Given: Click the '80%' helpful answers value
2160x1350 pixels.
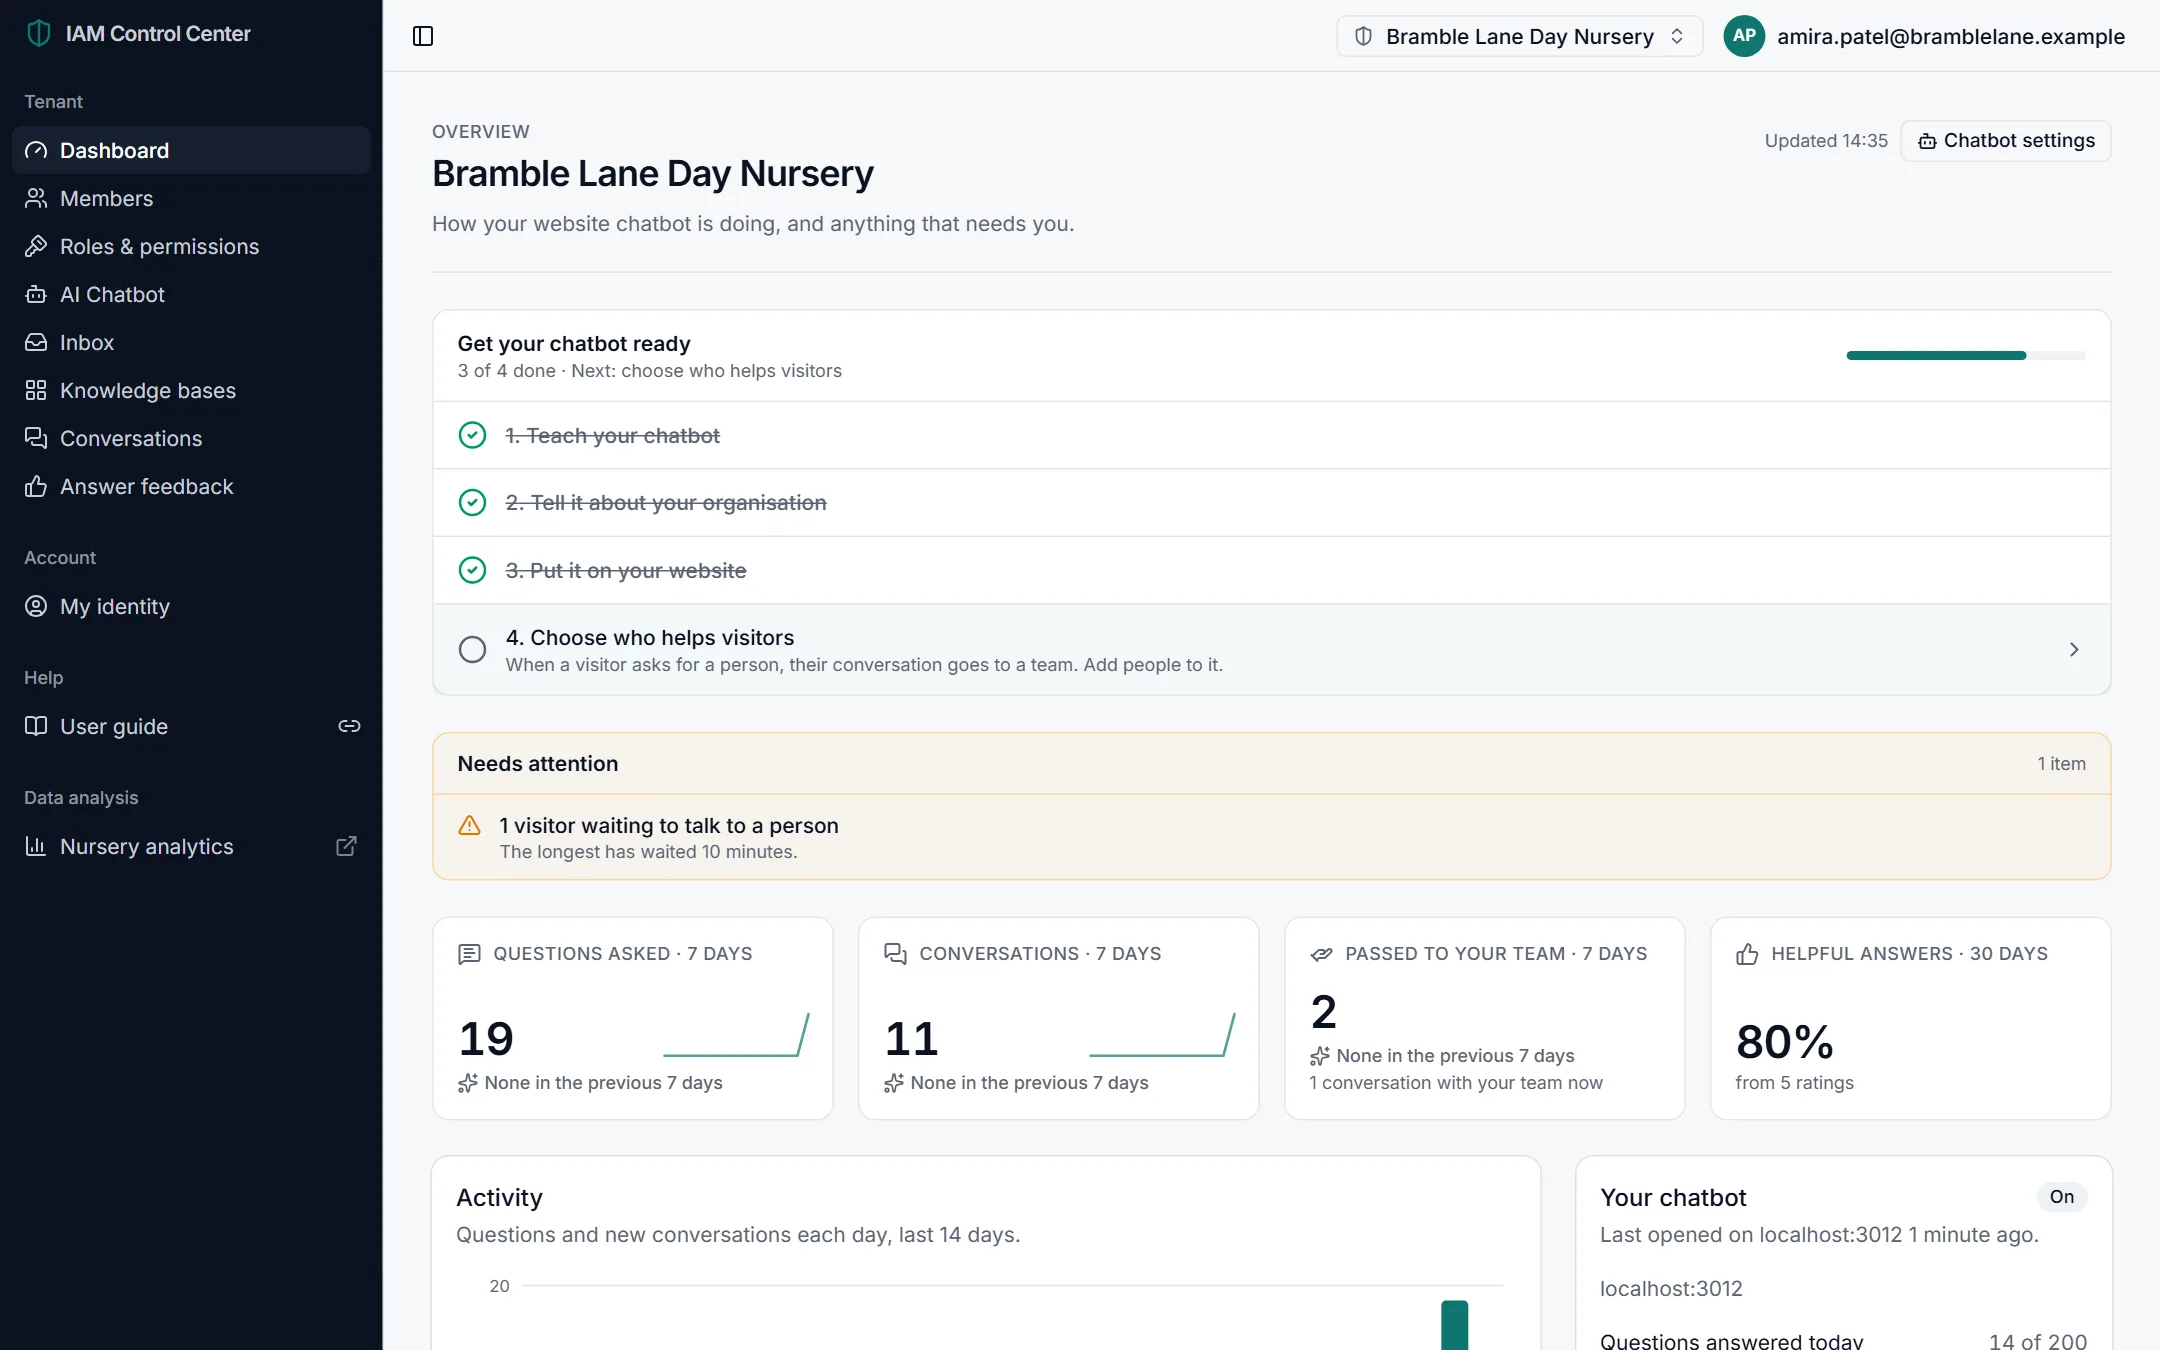Looking at the screenshot, I should [x=1785, y=1041].
